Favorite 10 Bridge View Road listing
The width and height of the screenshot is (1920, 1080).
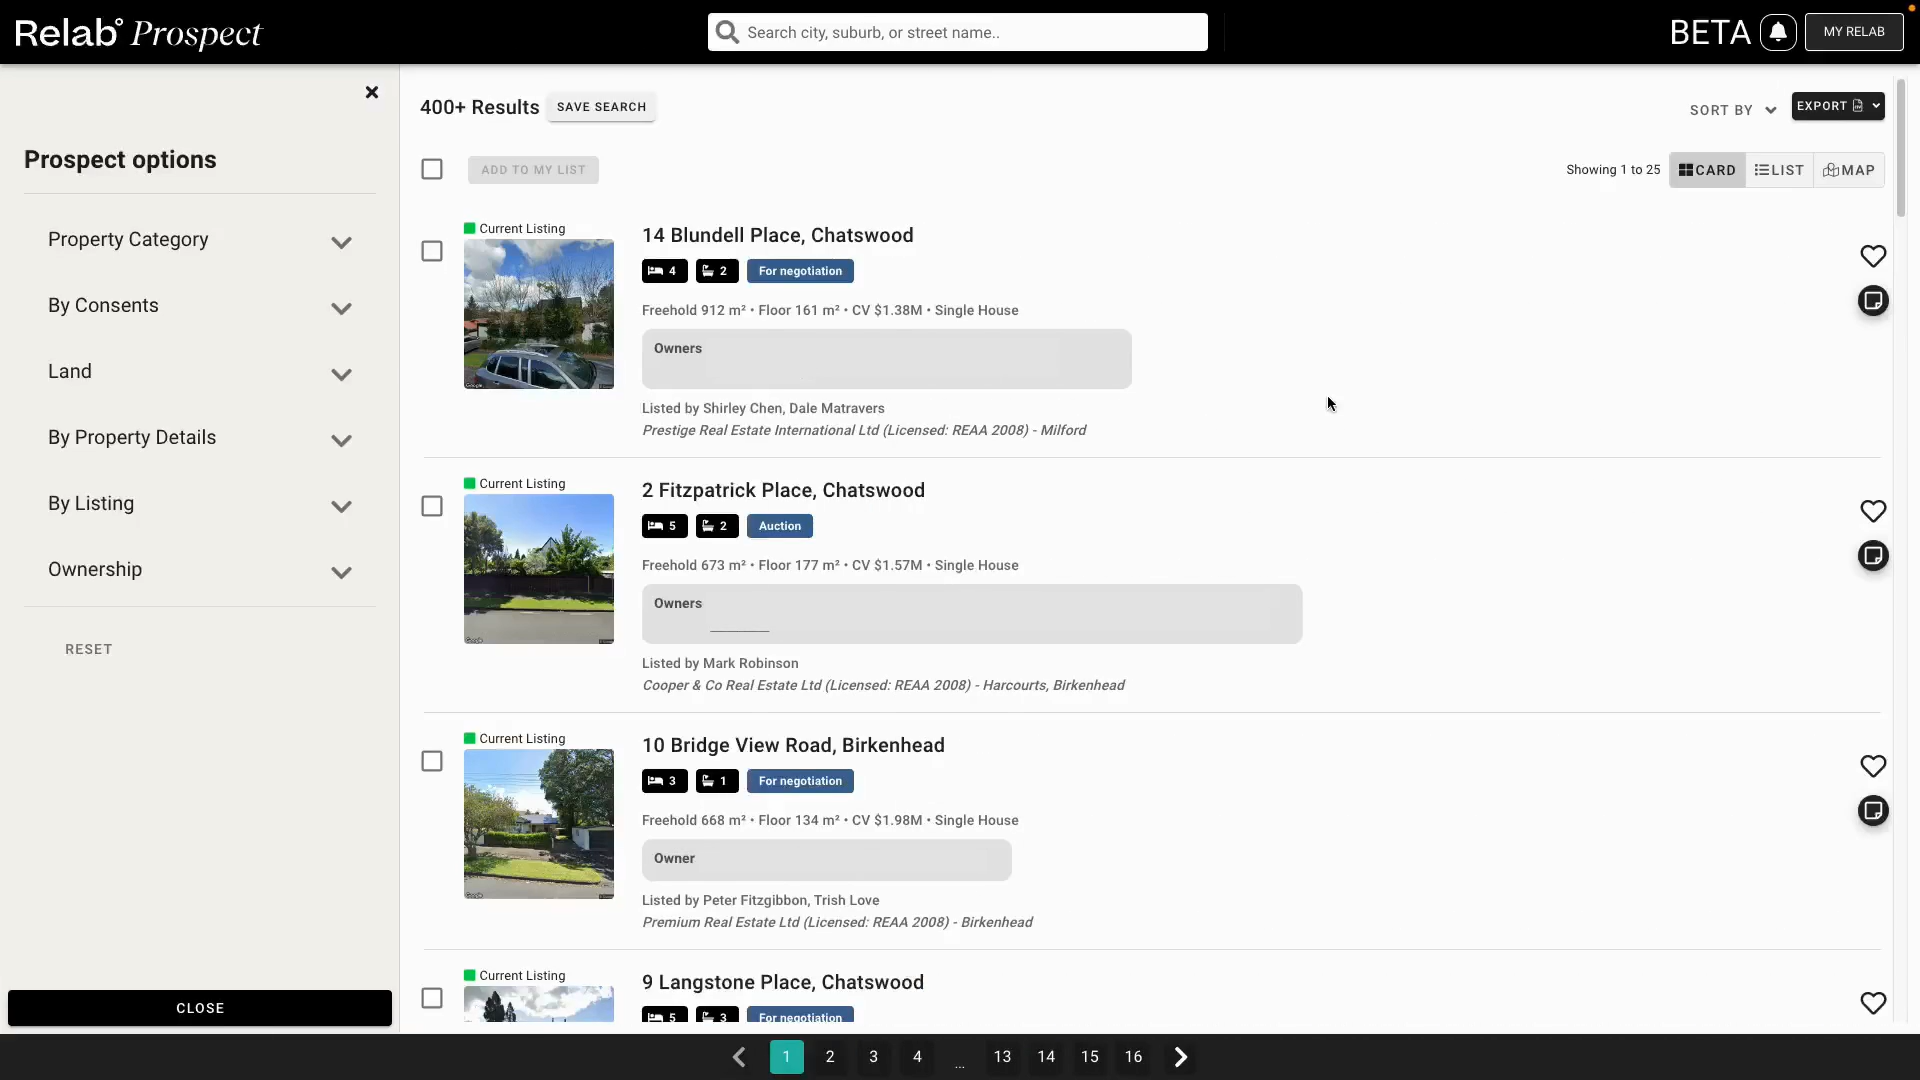tap(1873, 766)
